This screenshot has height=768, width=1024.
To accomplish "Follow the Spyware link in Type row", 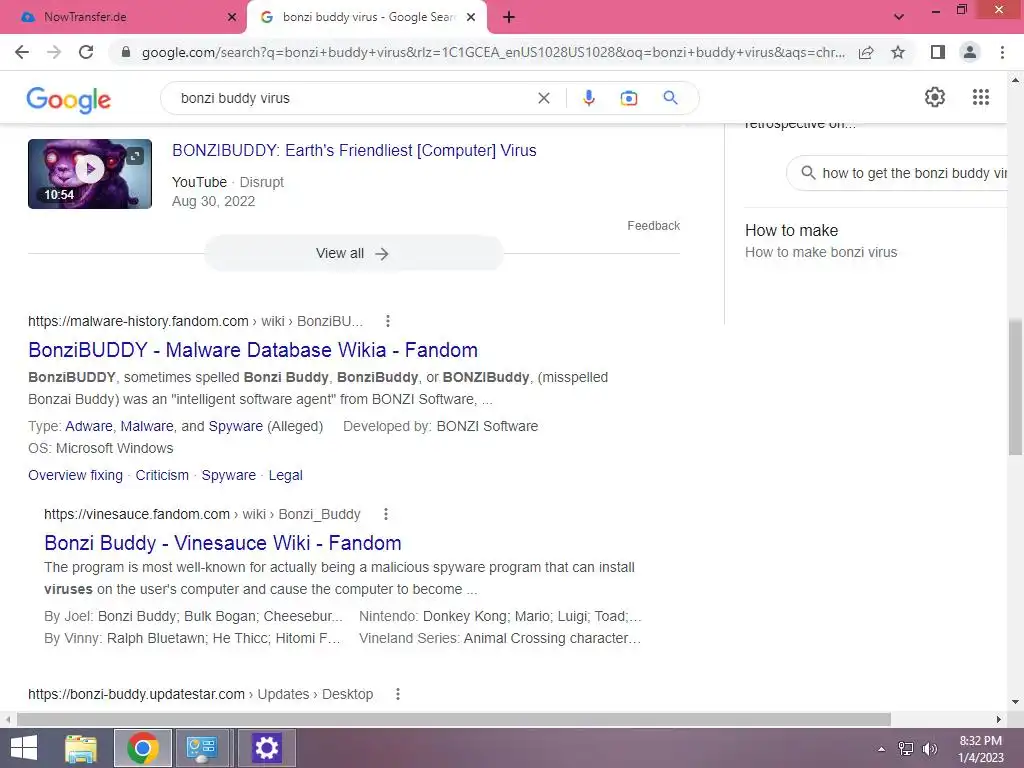I will point(236,426).
